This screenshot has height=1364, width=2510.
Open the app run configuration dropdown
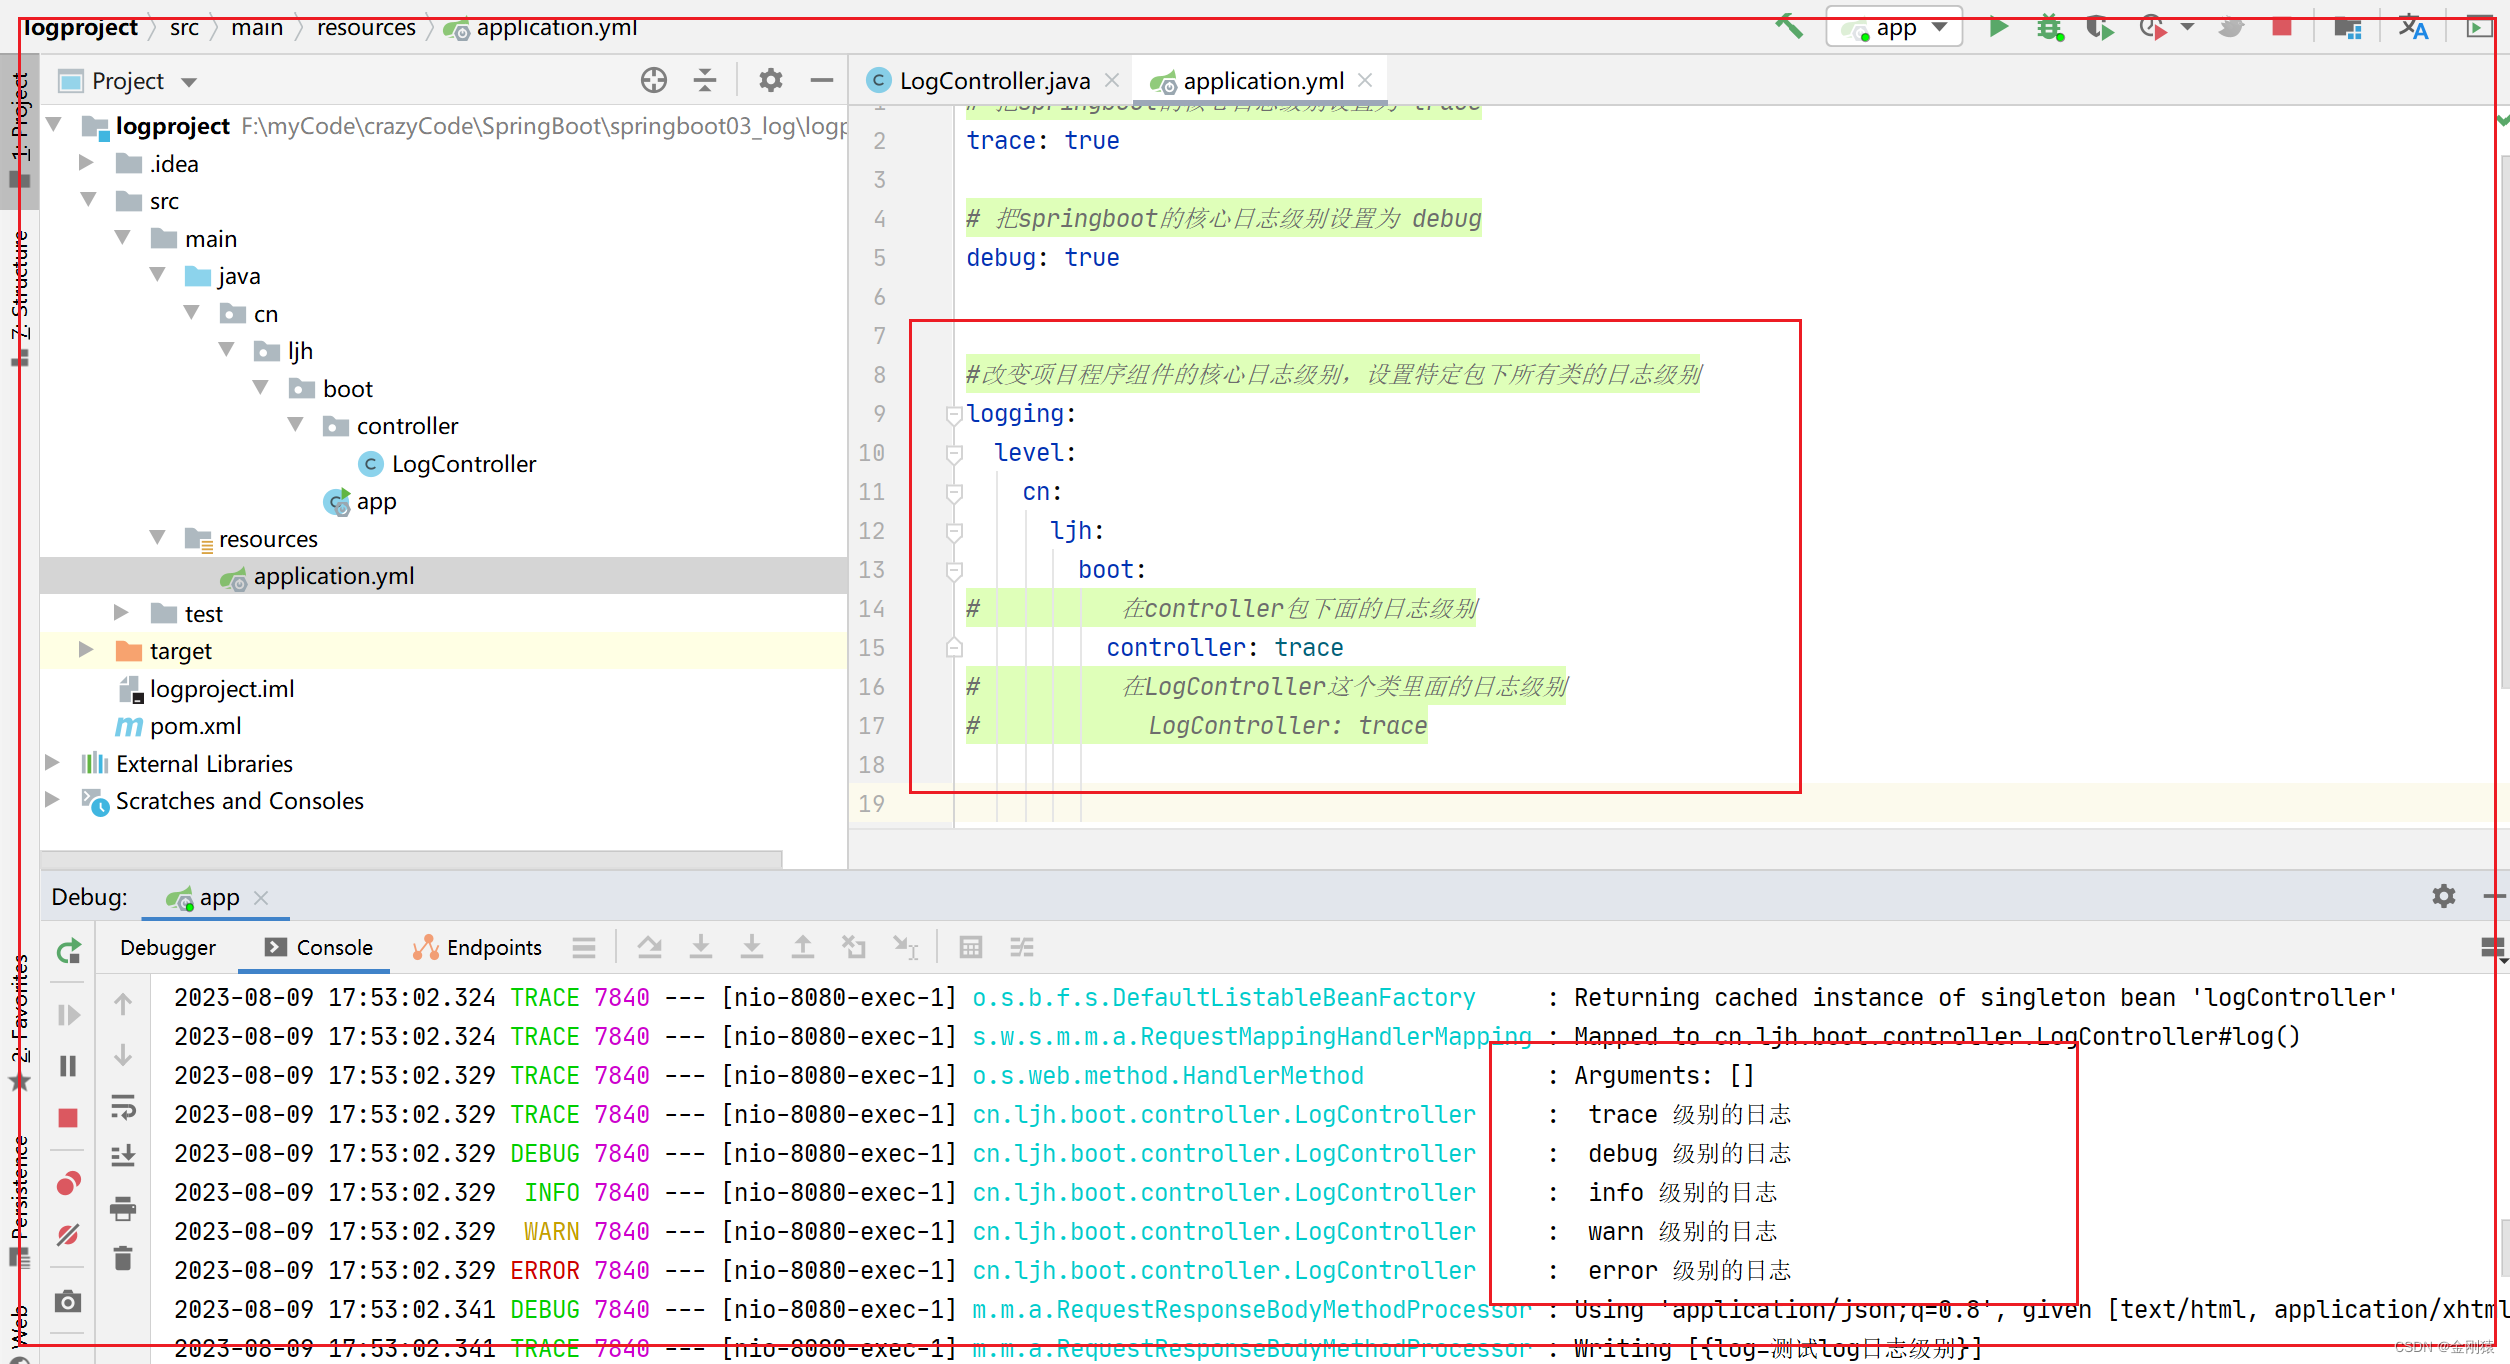tap(1894, 27)
